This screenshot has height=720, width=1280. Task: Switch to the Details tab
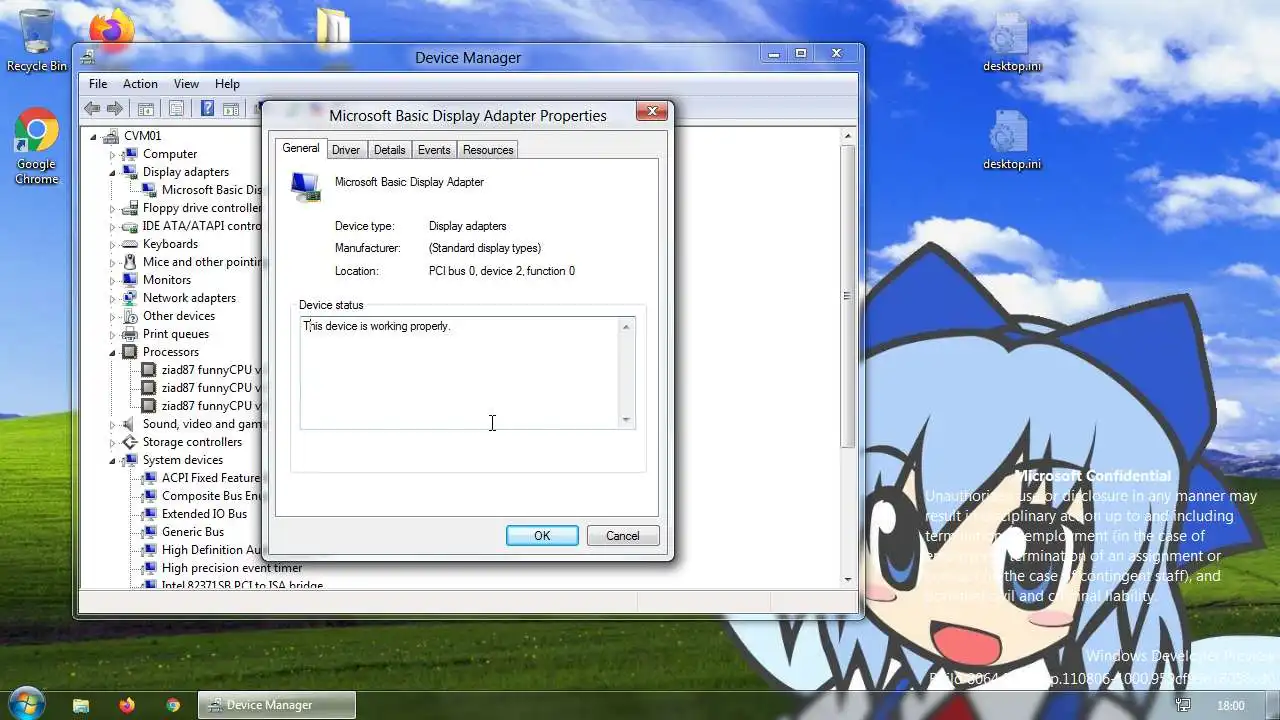[389, 150]
